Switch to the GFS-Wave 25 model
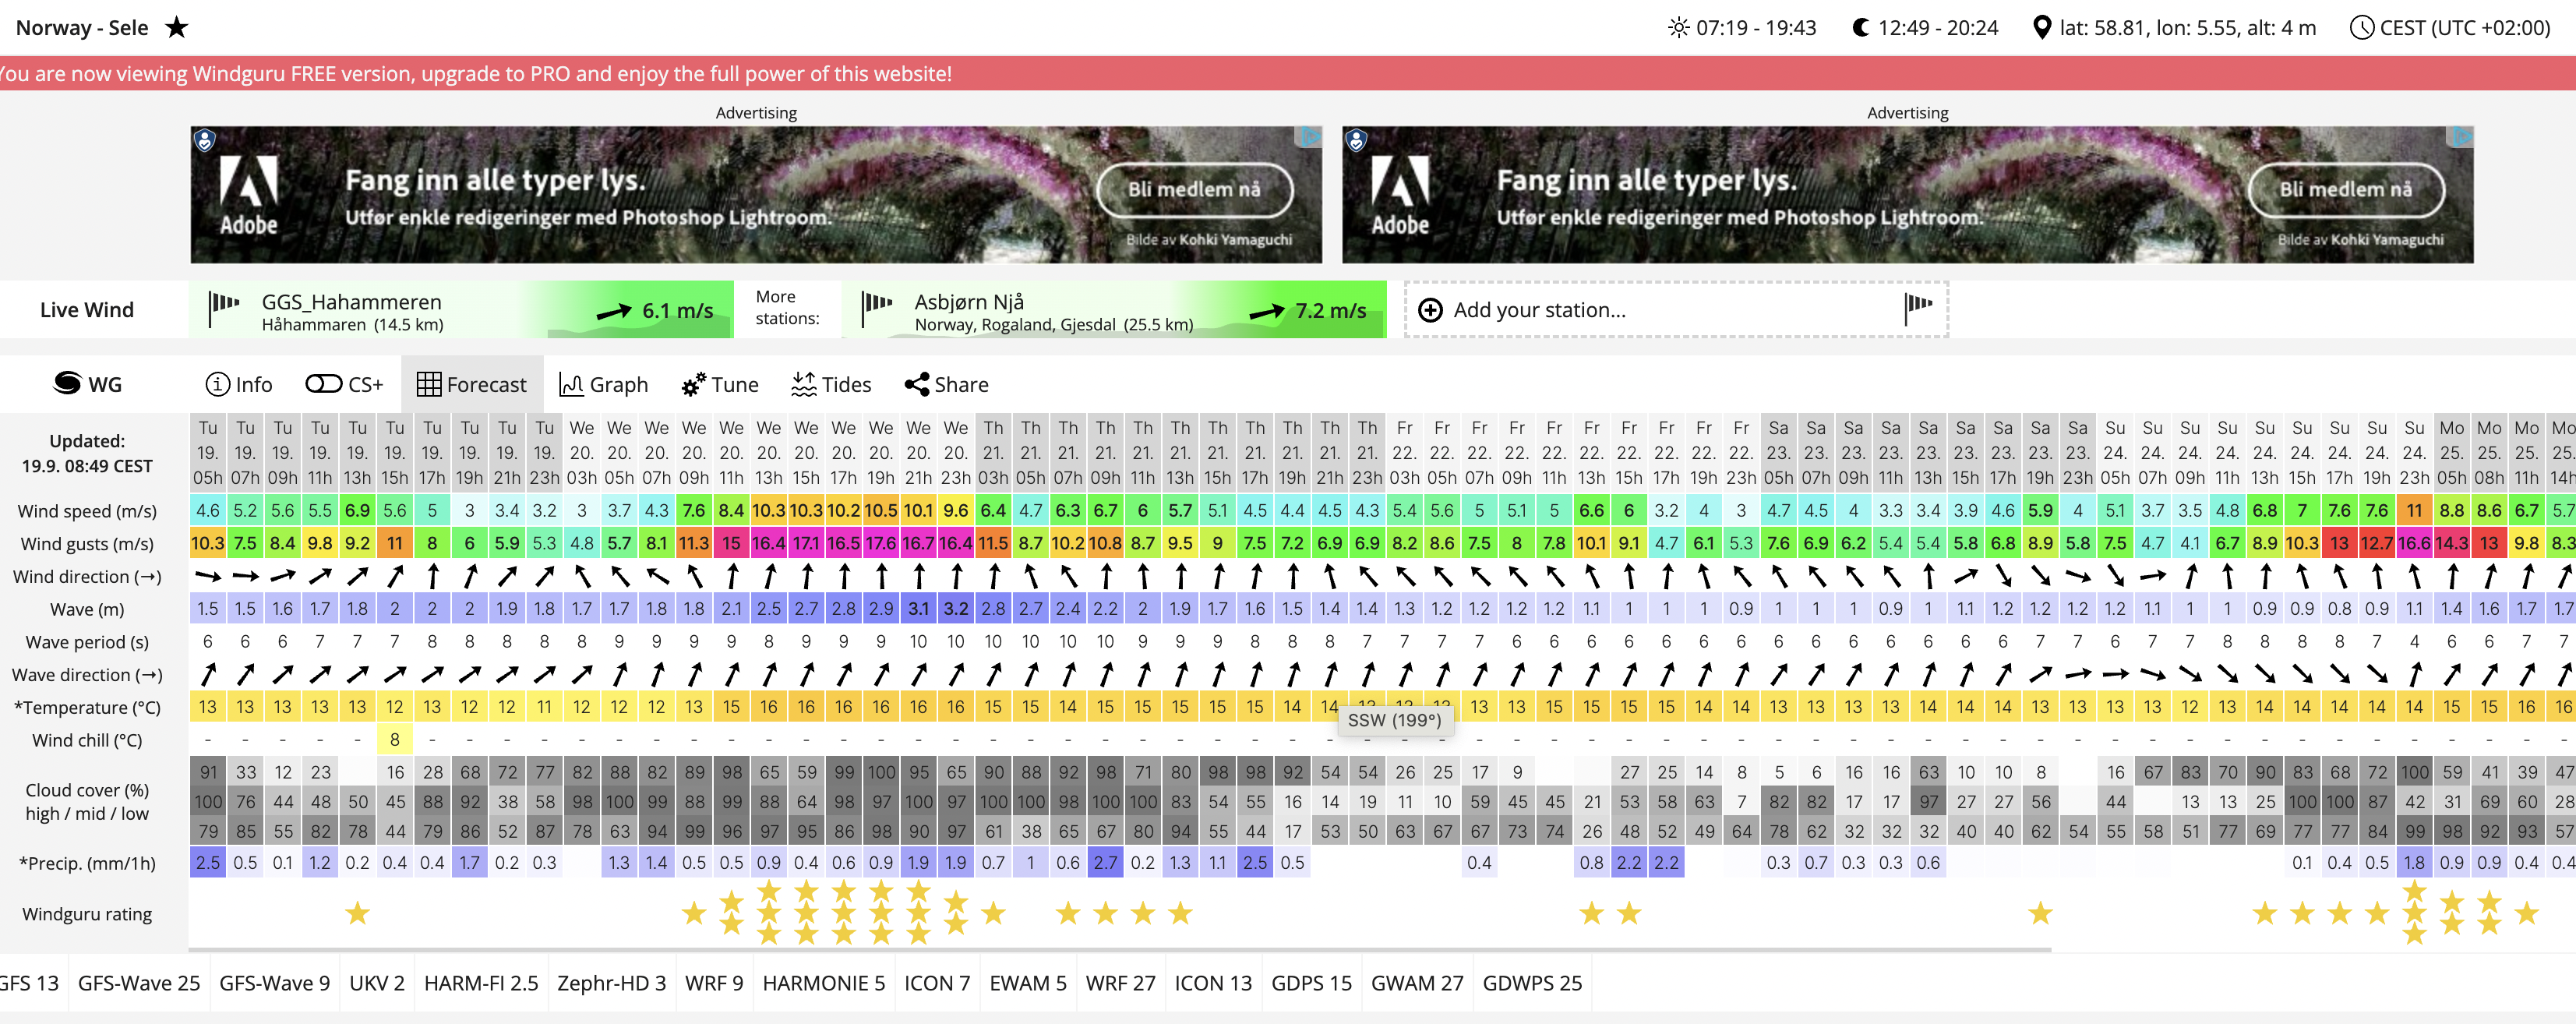Viewport: 2576px width, 1024px height. [139, 983]
